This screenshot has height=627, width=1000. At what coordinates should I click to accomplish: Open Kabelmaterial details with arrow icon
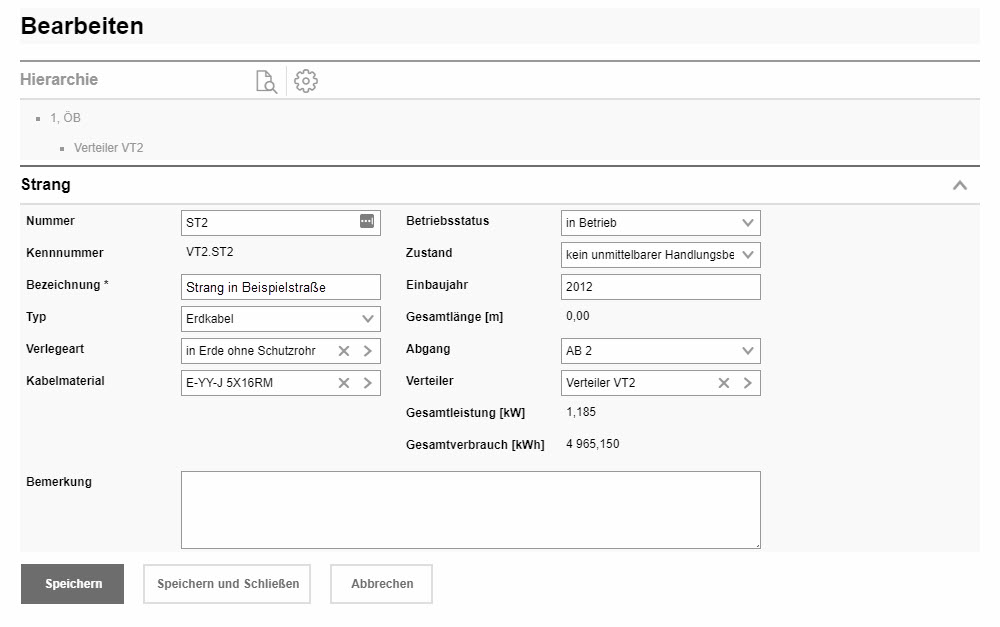point(367,383)
